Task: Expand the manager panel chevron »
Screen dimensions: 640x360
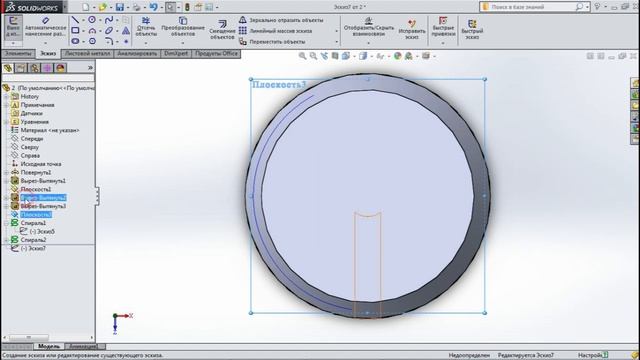Action: click(x=90, y=68)
